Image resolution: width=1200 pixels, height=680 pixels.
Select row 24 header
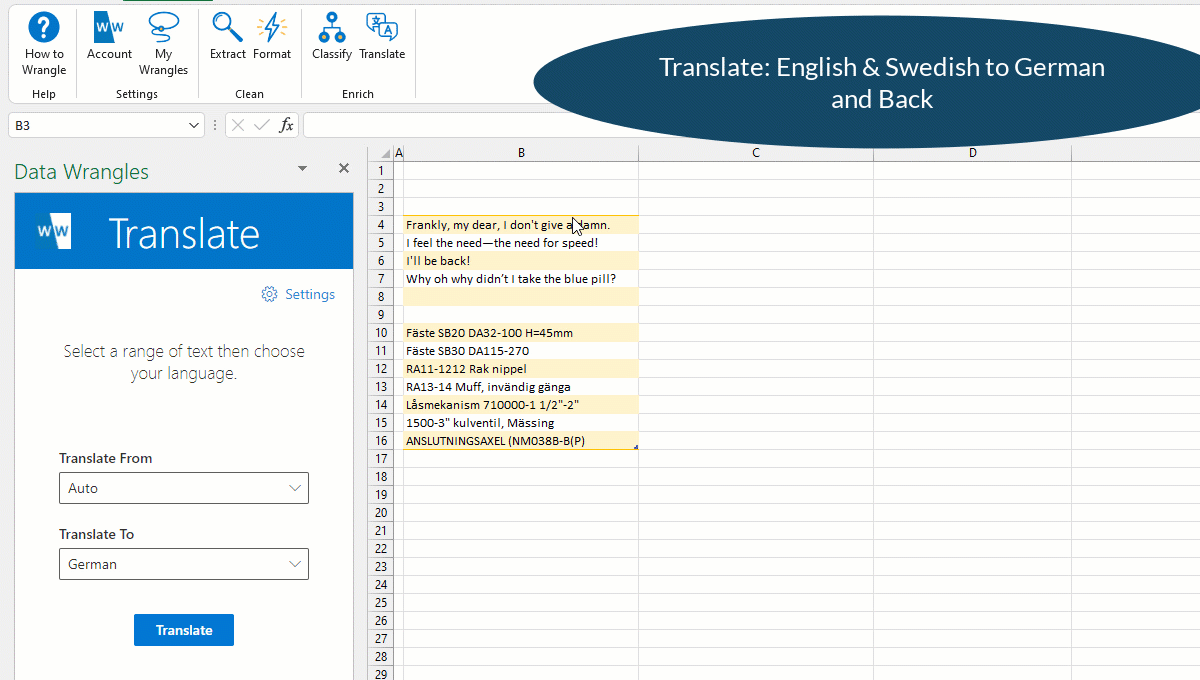pos(381,585)
